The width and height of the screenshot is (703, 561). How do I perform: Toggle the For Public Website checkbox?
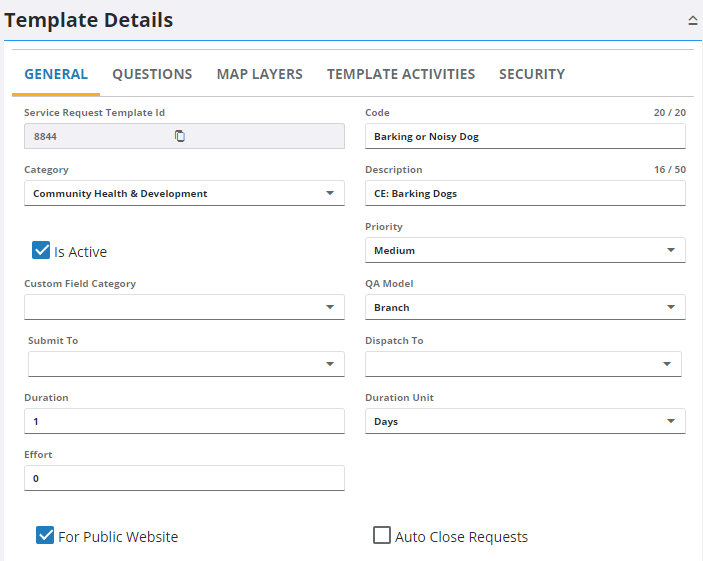coord(45,536)
